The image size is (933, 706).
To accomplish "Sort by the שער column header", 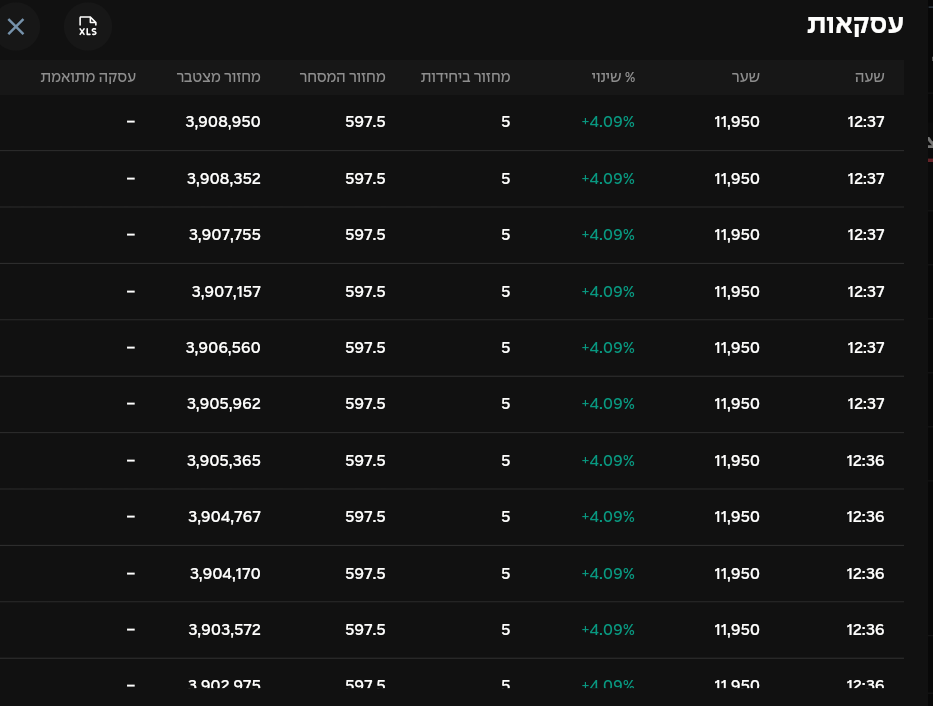I will [746, 77].
